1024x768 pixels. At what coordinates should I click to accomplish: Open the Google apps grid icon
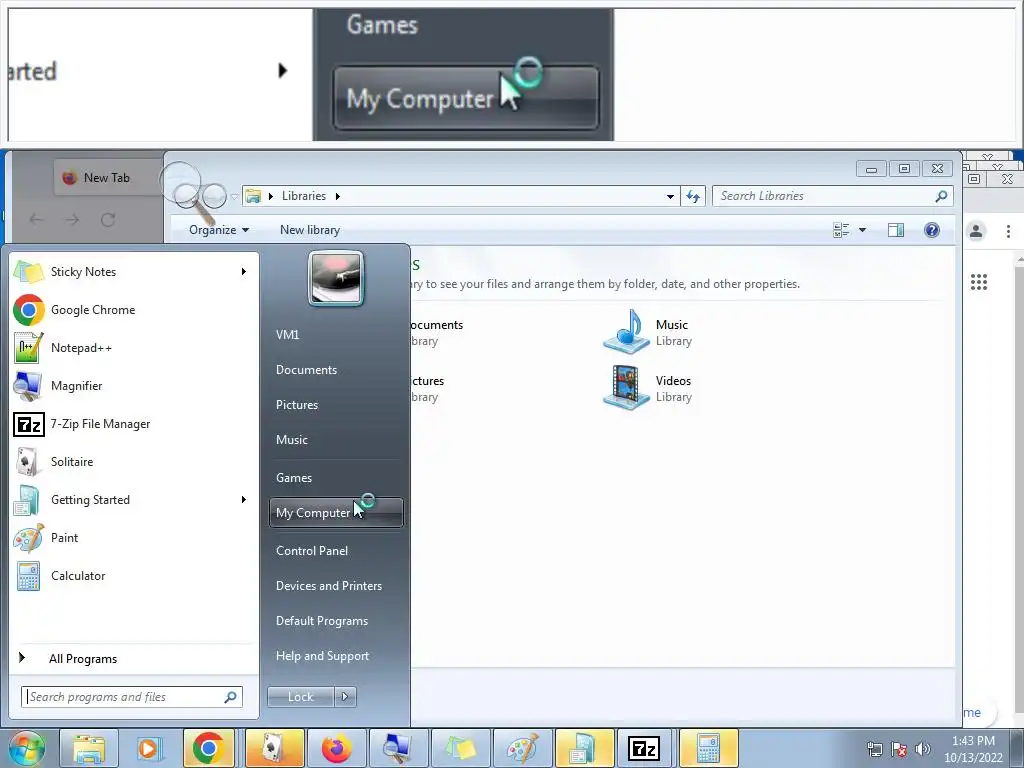coord(978,282)
